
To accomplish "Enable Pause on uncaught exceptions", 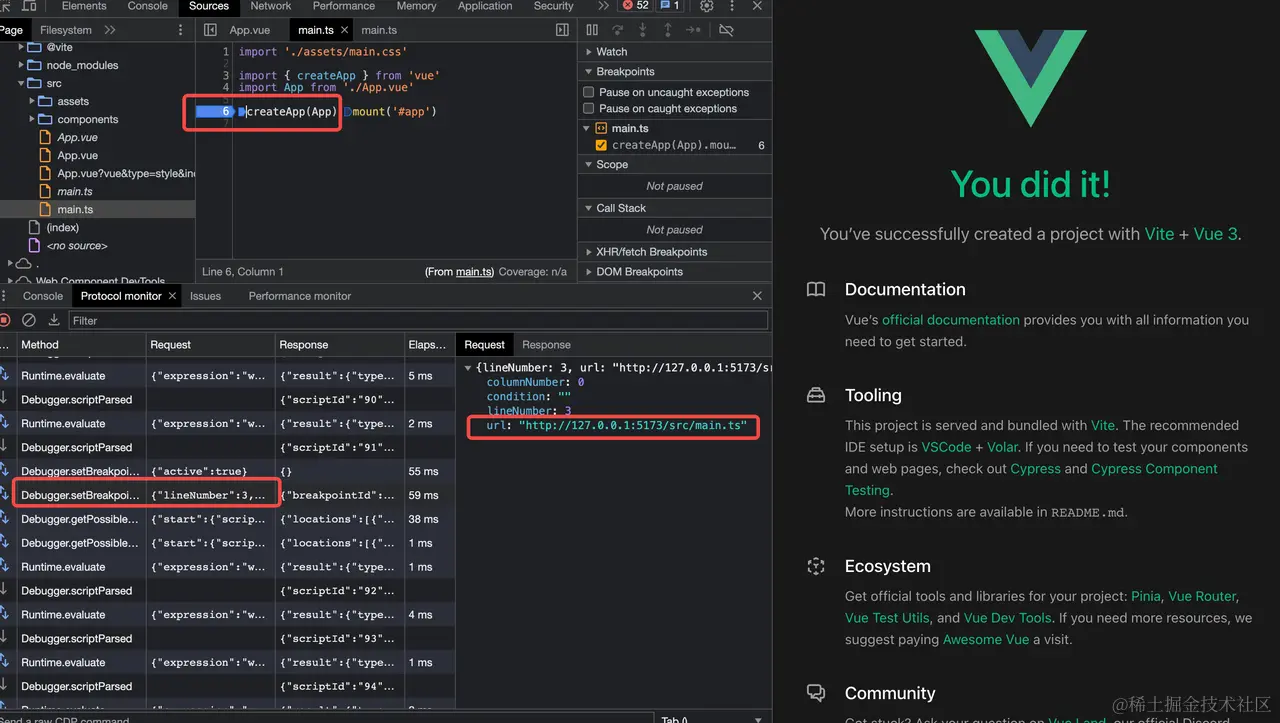I will pos(589,92).
